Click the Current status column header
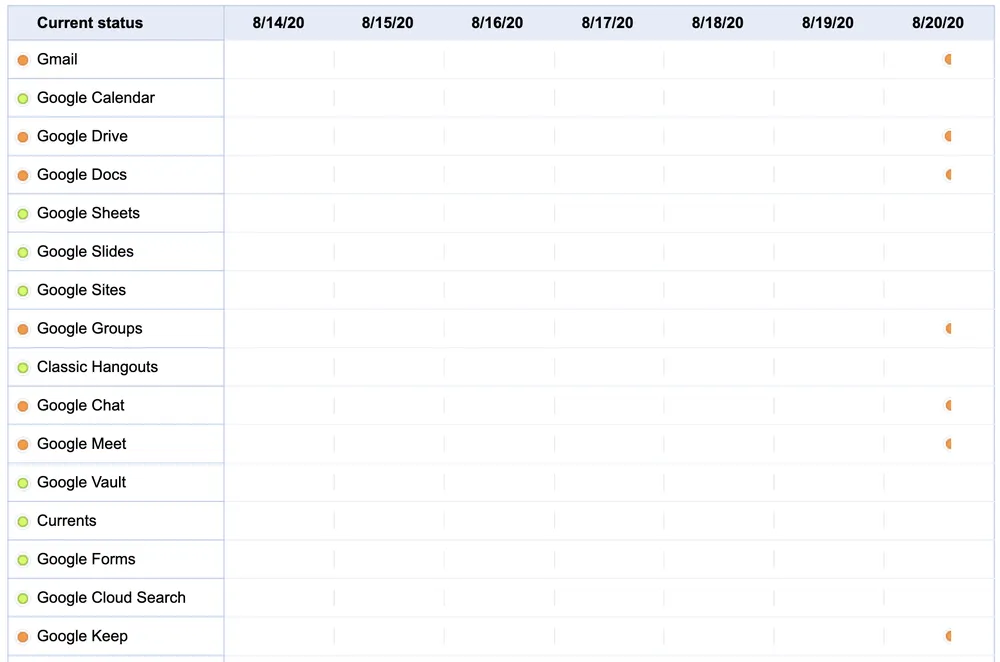The width and height of the screenshot is (1000, 662). click(x=90, y=23)
